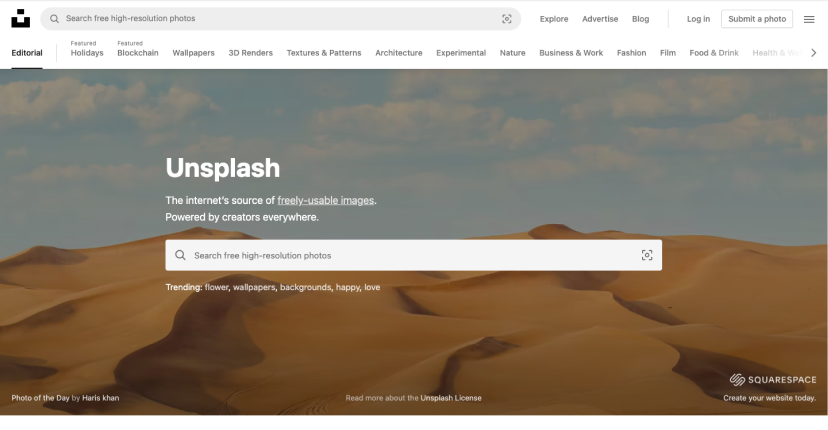Click Log in

point(698,19)
